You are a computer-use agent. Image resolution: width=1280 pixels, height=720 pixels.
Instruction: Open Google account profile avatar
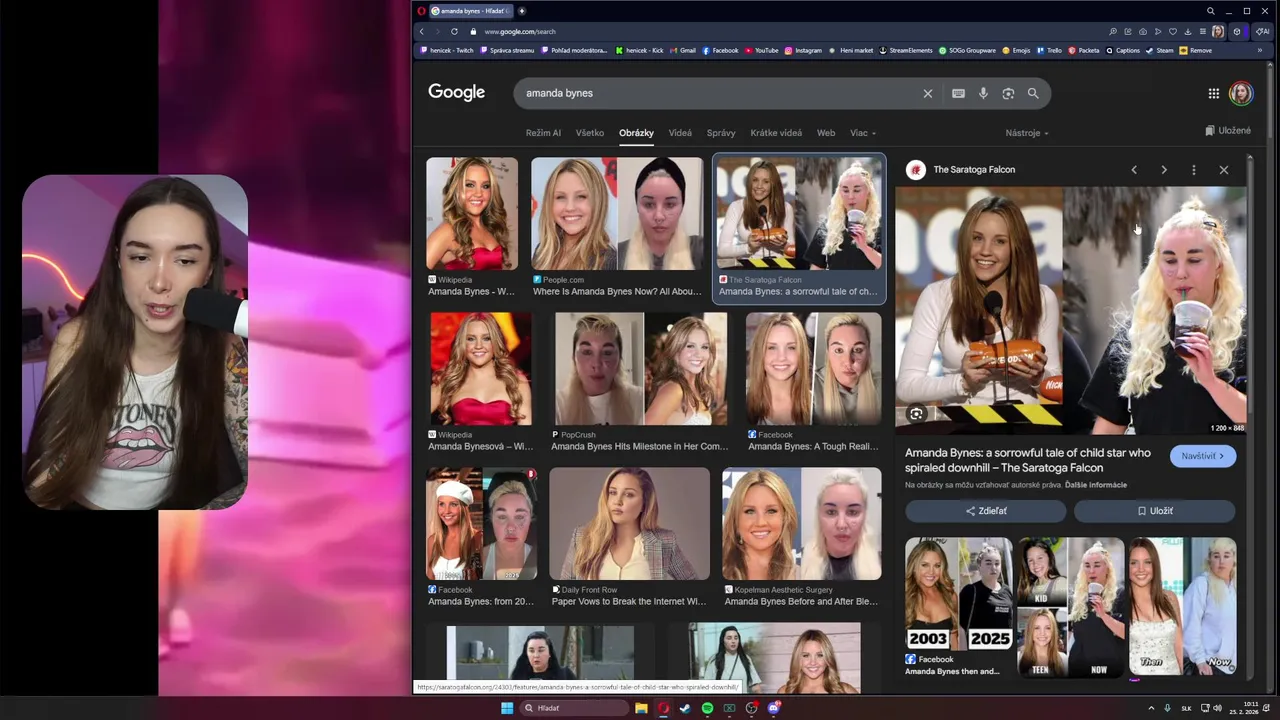click(x=1241, y=93)
